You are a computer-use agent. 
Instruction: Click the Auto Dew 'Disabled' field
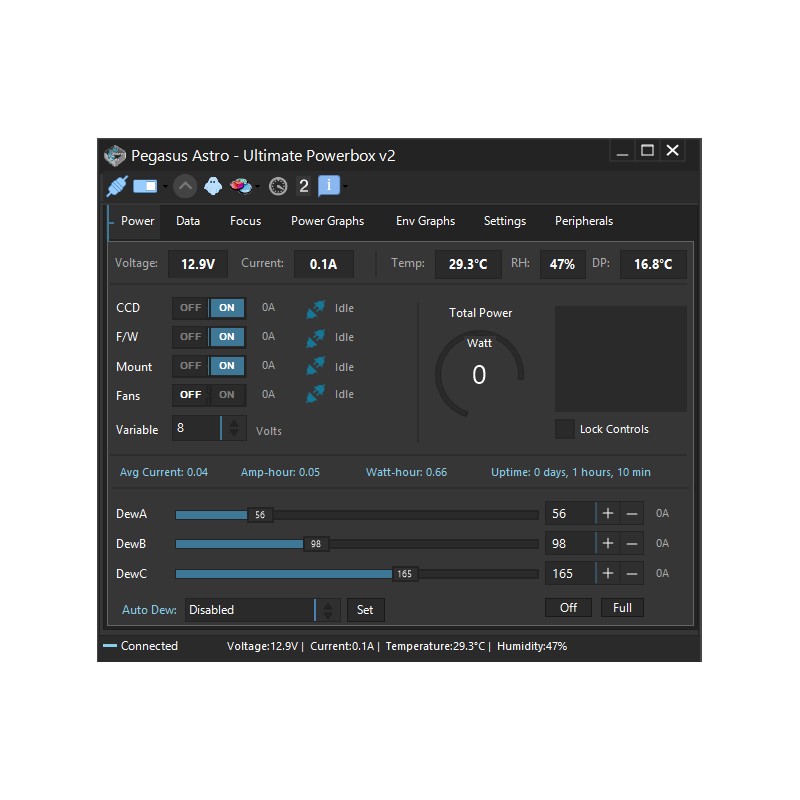(x=250, y=610)
